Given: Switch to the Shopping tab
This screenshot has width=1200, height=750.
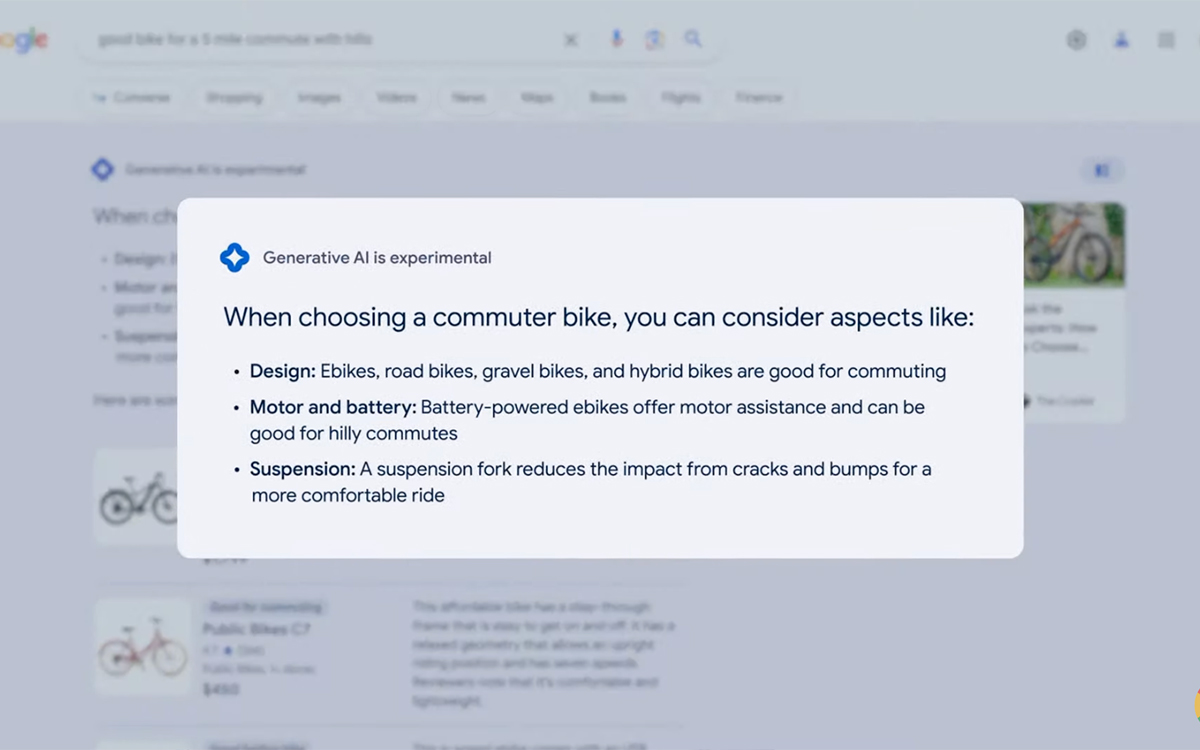Looking at the screenshot, I should coord(234,98).
